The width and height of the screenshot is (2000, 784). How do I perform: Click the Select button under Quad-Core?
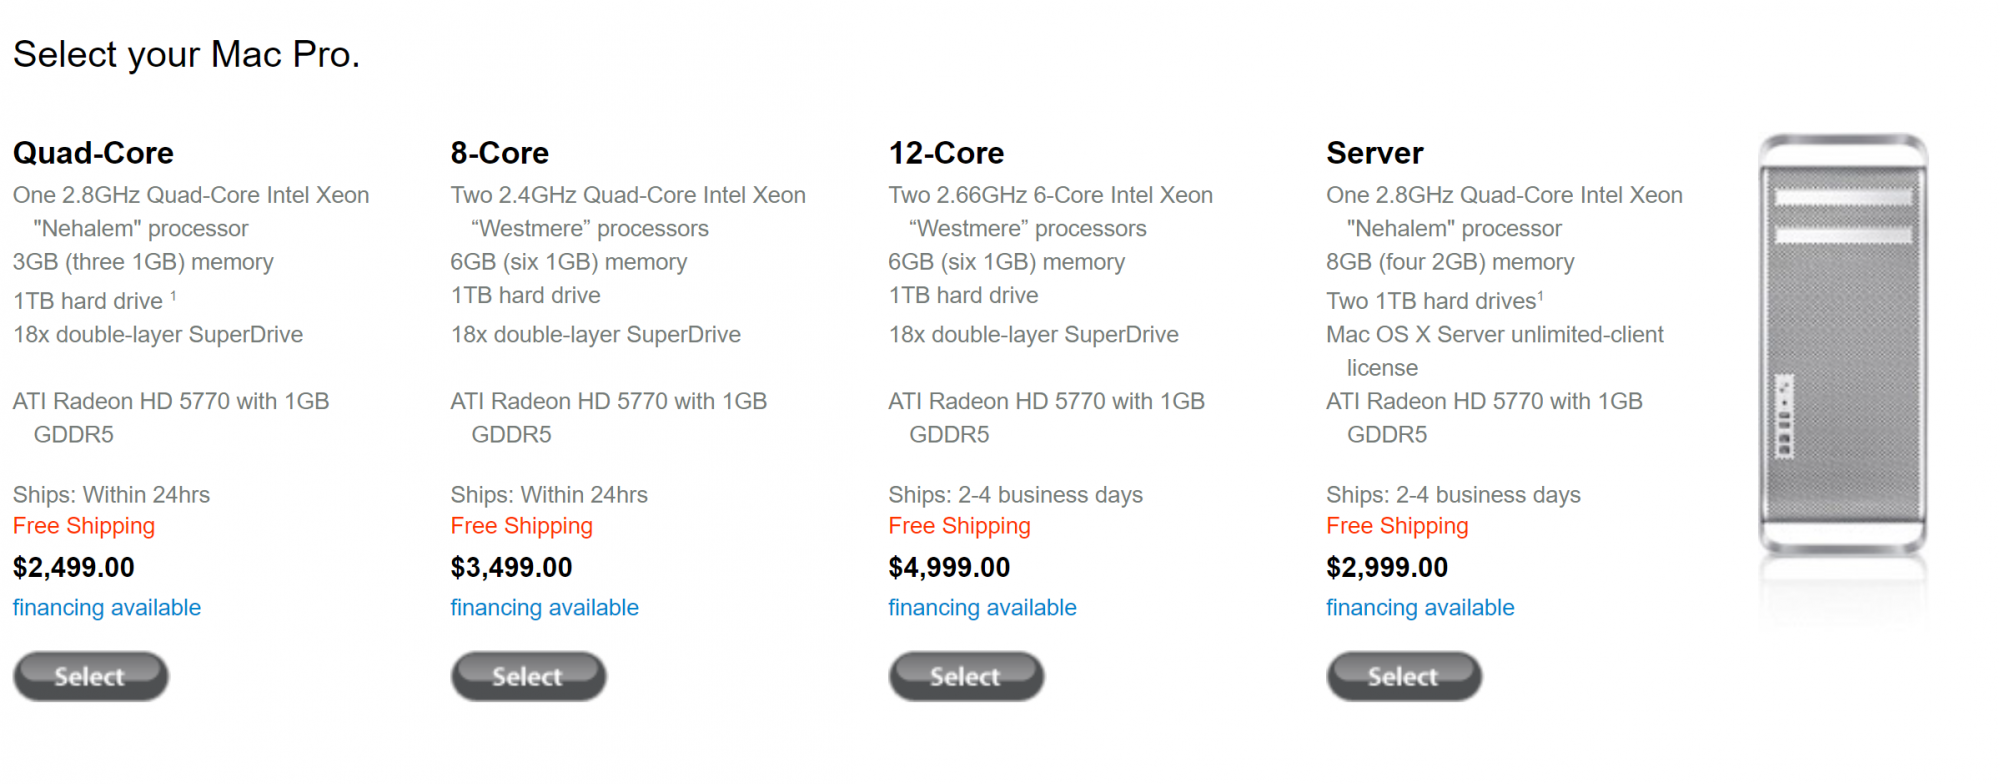coord(91,677)
